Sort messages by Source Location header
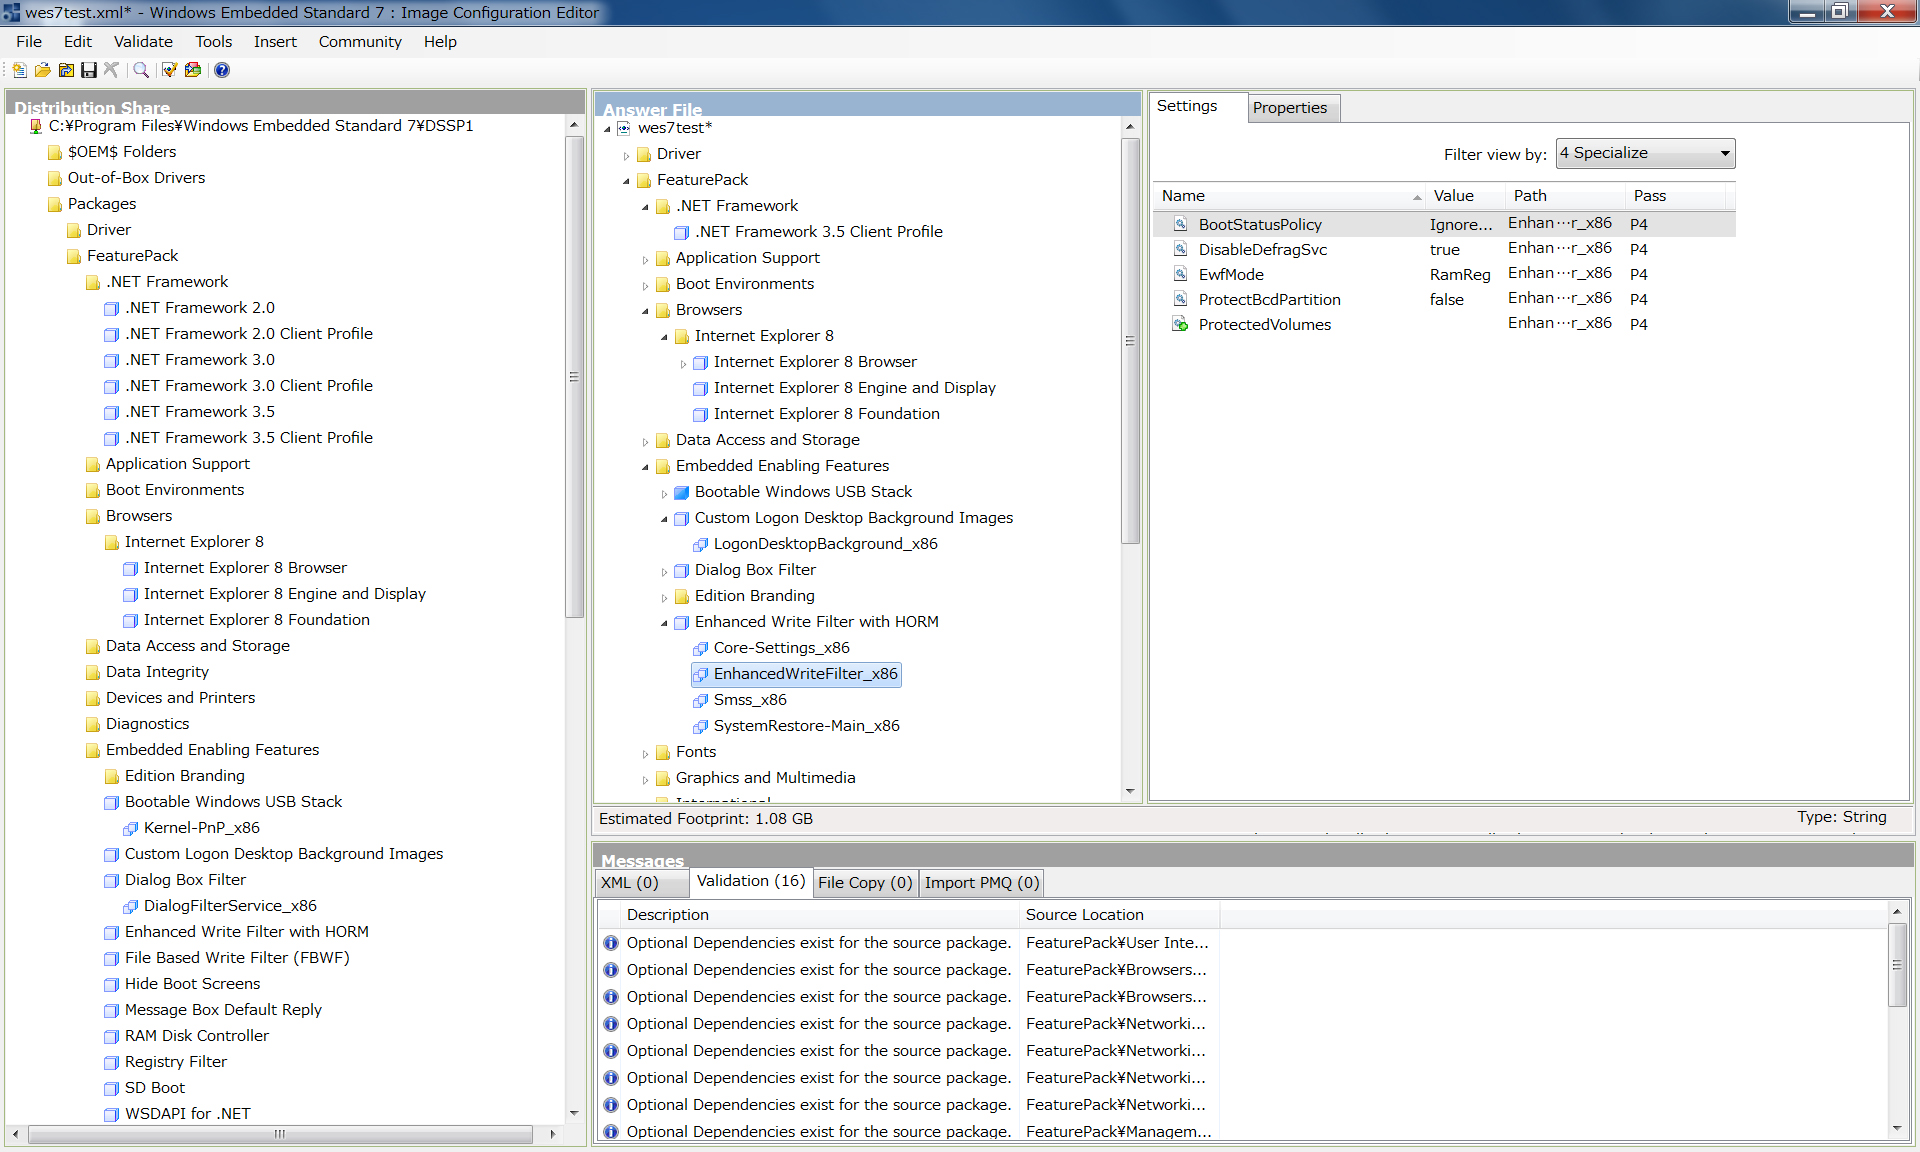This screenshot has height=1152, width=1920. coord(1119,915)
